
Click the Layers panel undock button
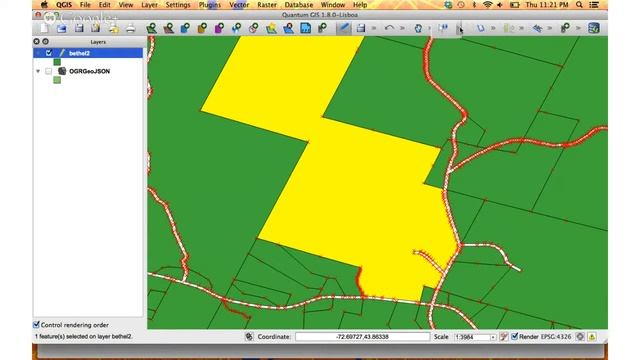tap(45, 42)
